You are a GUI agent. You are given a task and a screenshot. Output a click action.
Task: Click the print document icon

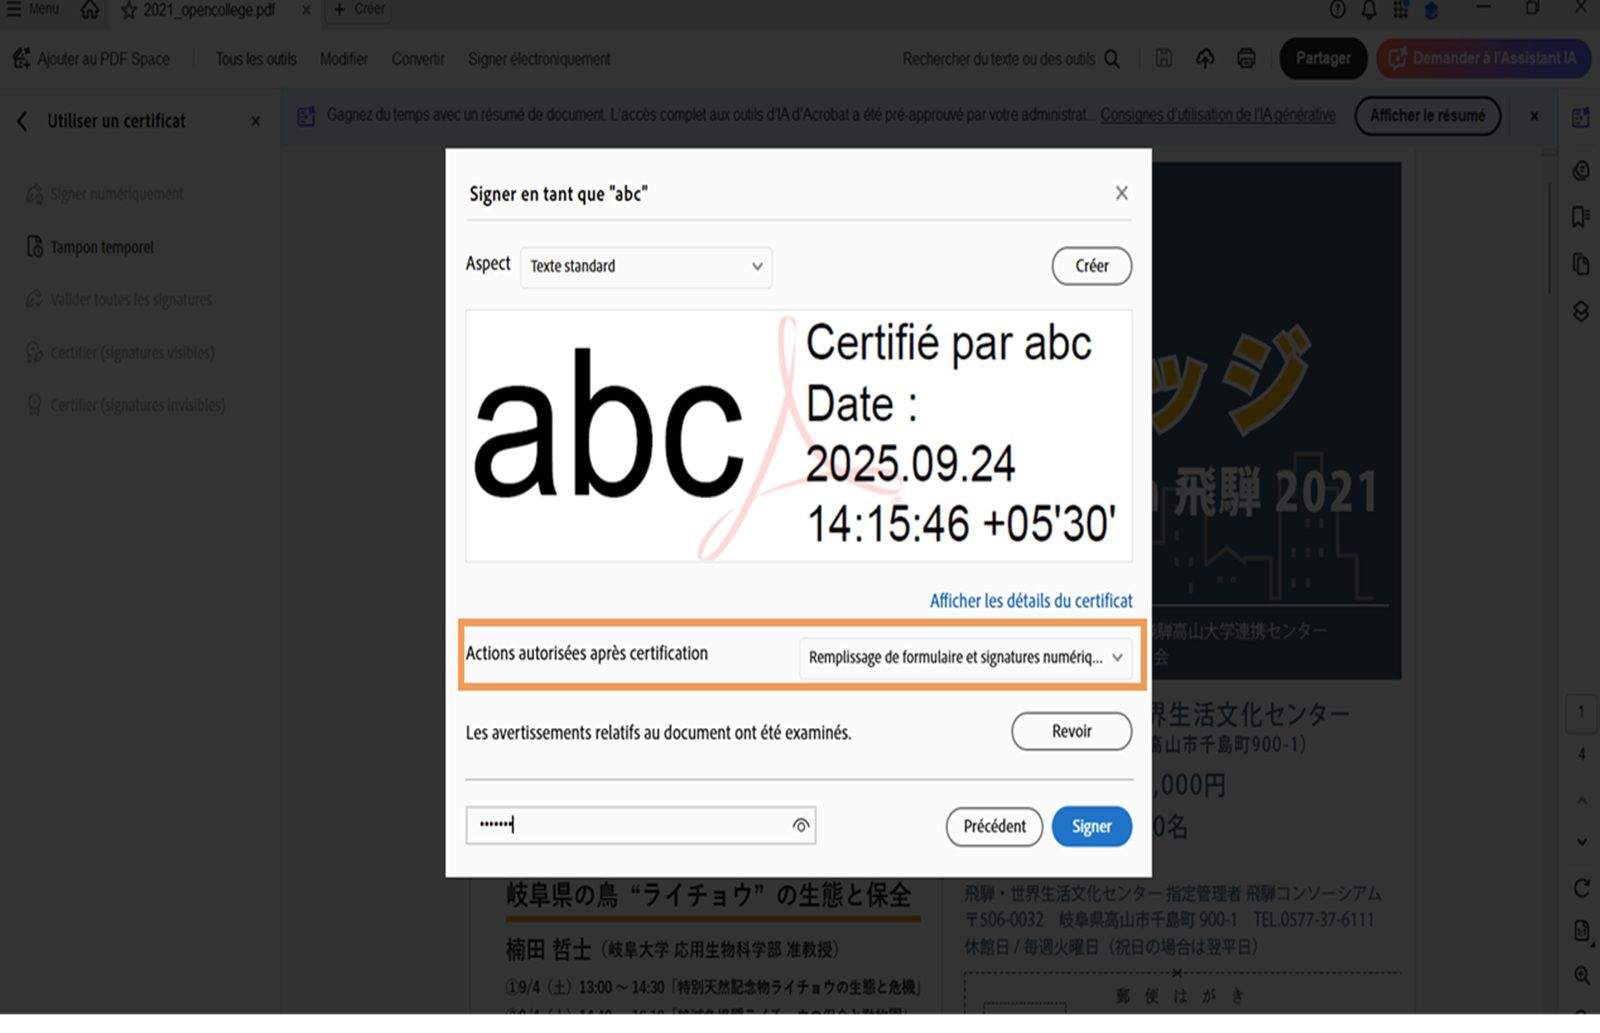[1246, 58]
